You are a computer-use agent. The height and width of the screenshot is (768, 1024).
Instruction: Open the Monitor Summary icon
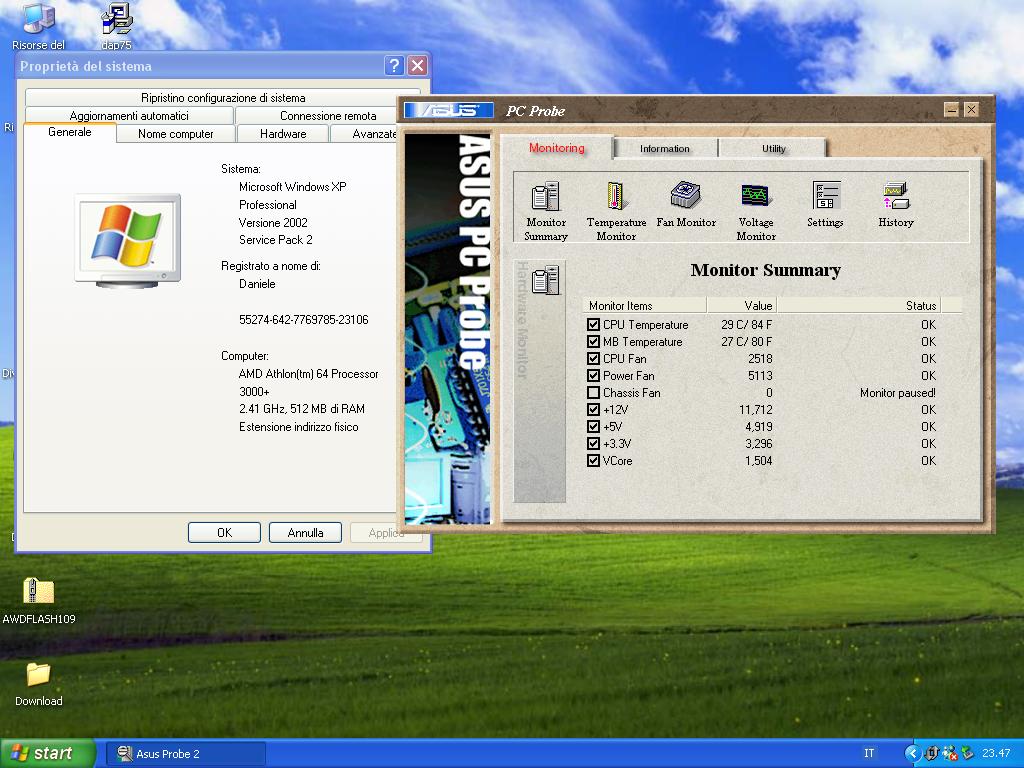pyautogui.click(x=546, y=211)
